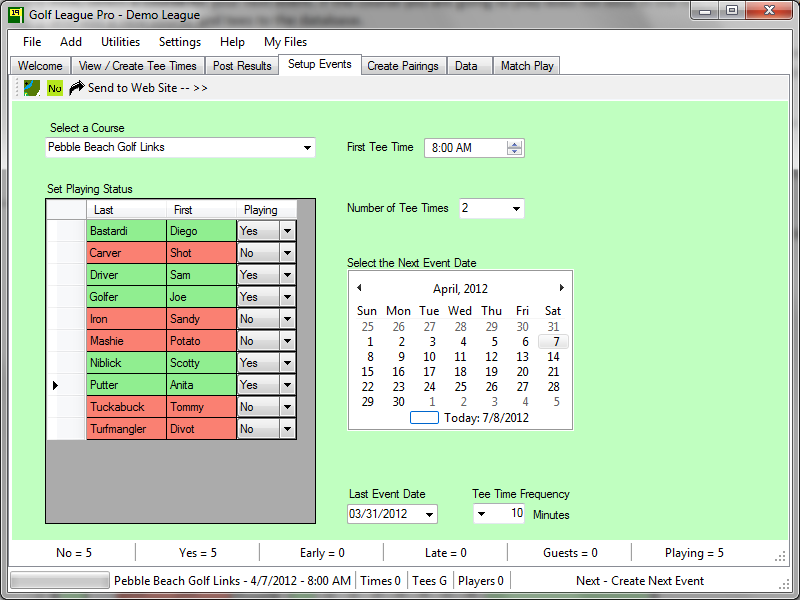Open Playing dropdown for Putter Anita

coord(287,385)
